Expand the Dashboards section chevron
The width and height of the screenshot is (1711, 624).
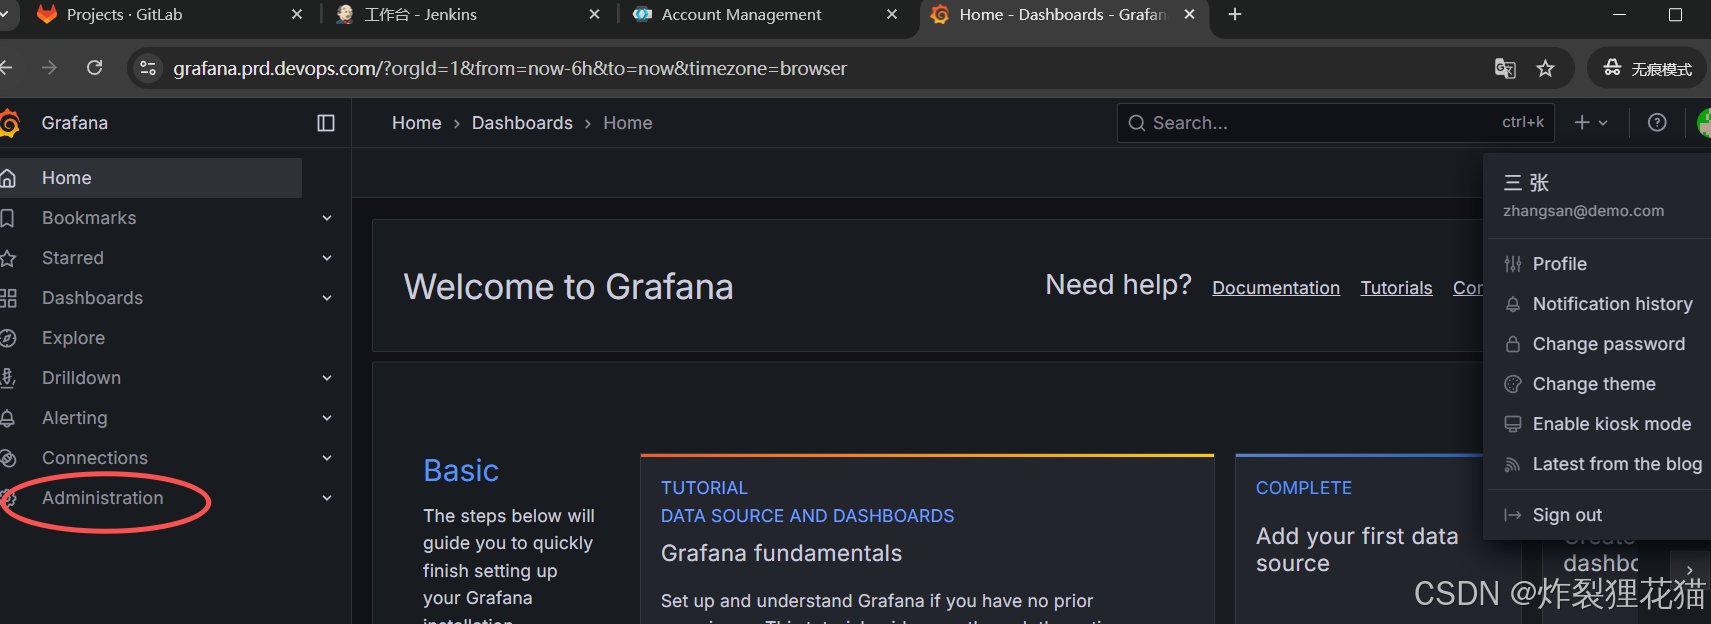[x=327, y=298]
